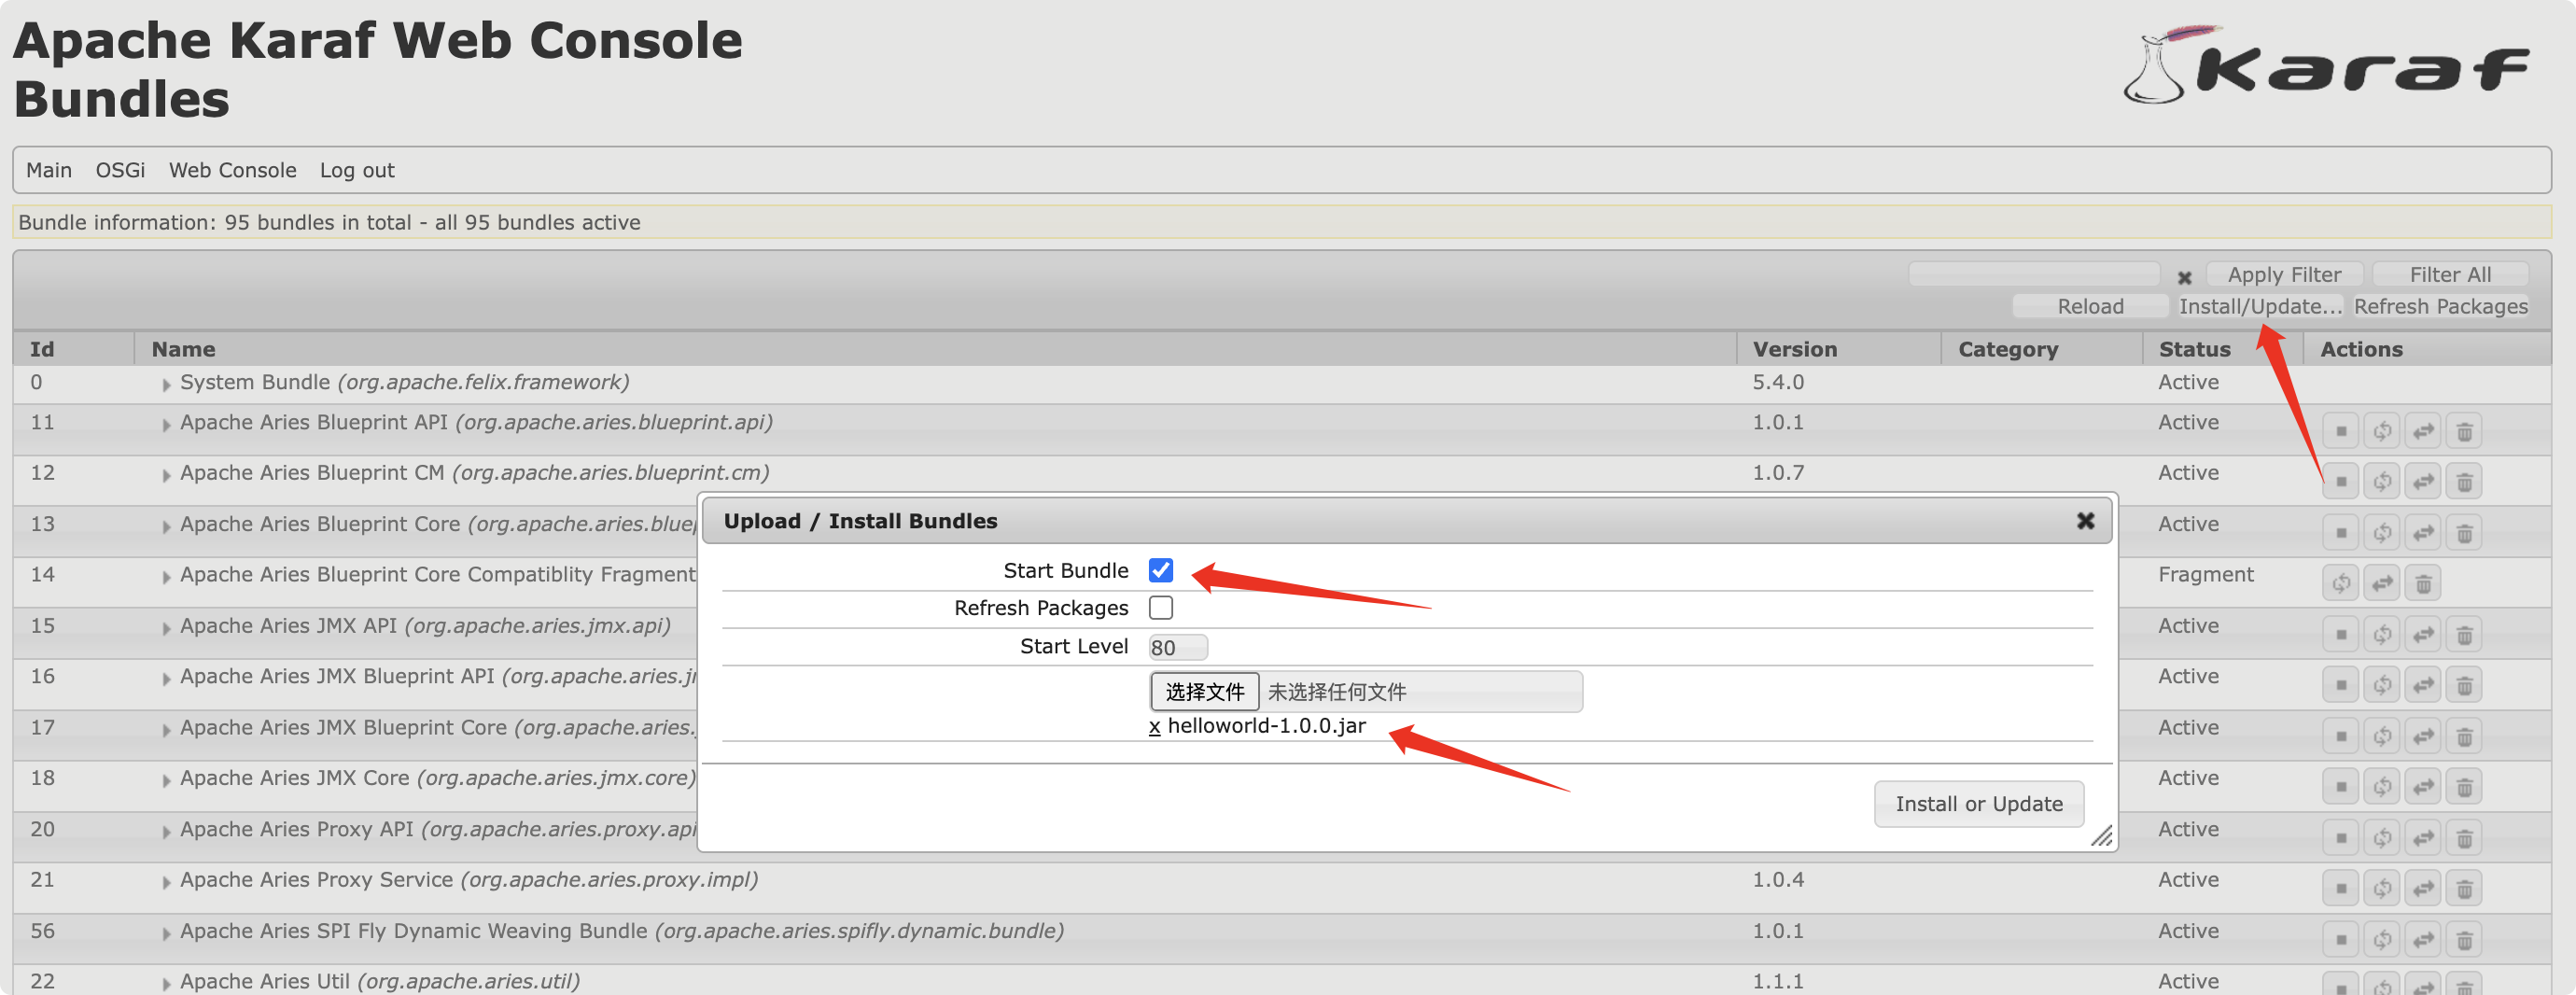2576x995 pixels.
Task: Refresh package imports for bundle 16
Action: click(x=2382, y=685)
